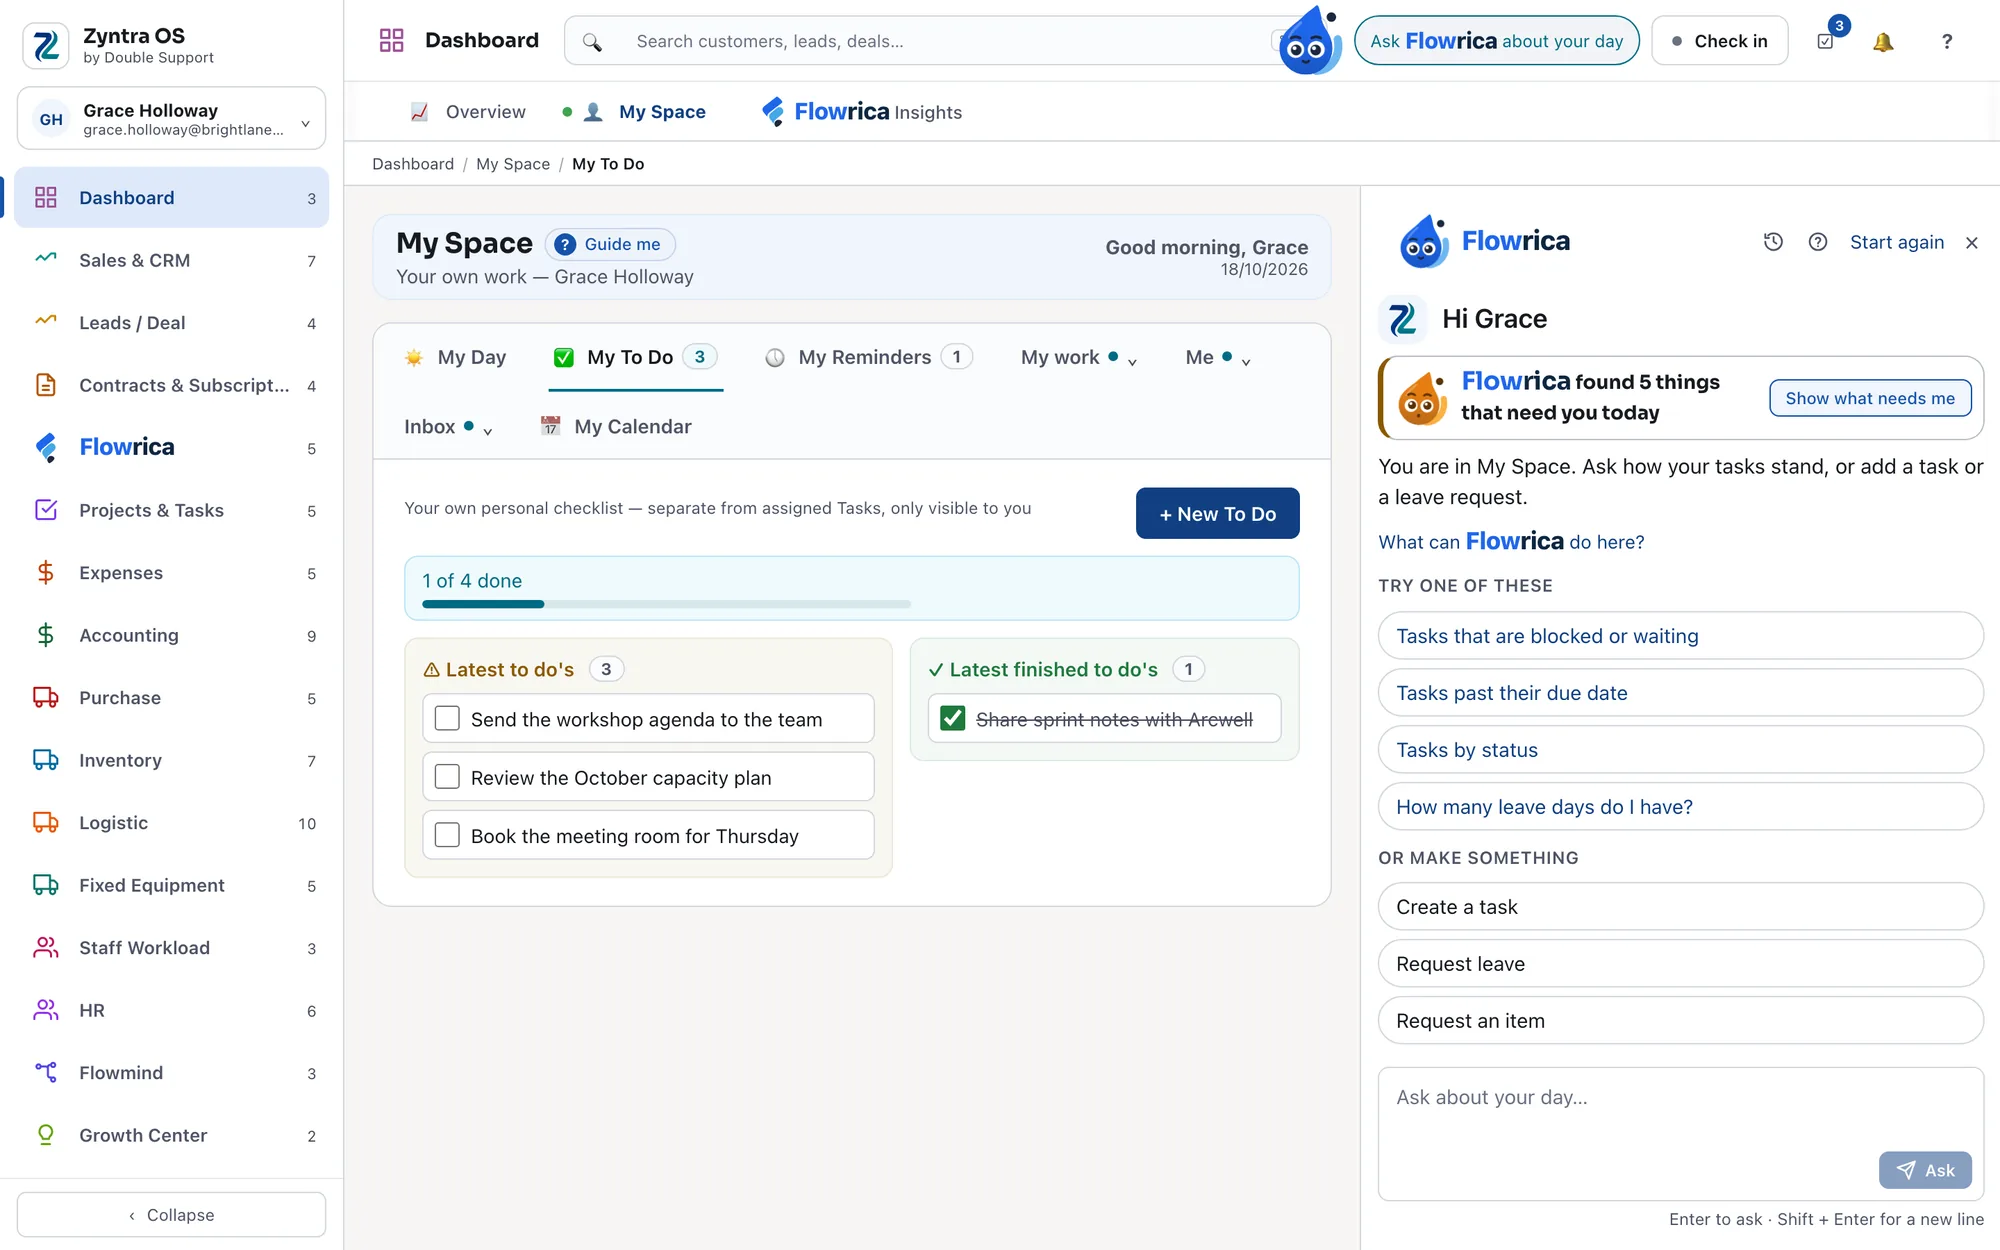Mark 'Book the meeting room for Thursday' done
Viewport: 2000px width, 1250px height.
point(447,835)
